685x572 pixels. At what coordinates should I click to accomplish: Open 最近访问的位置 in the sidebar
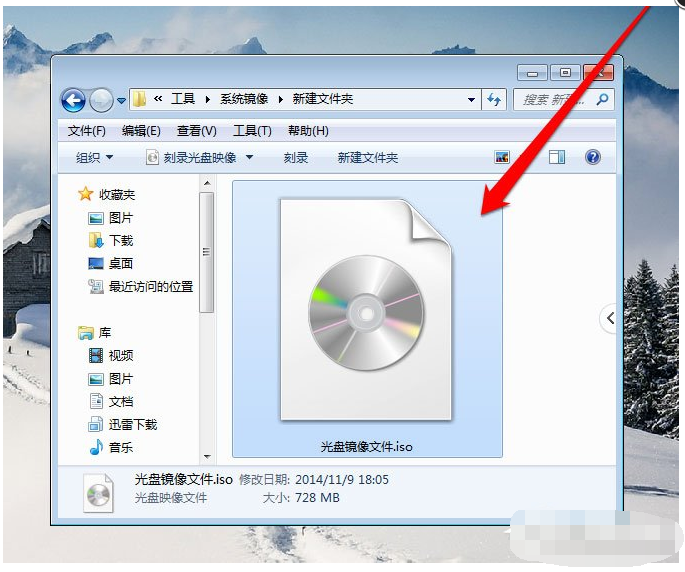pyautogui.click(x=151, y=287)
